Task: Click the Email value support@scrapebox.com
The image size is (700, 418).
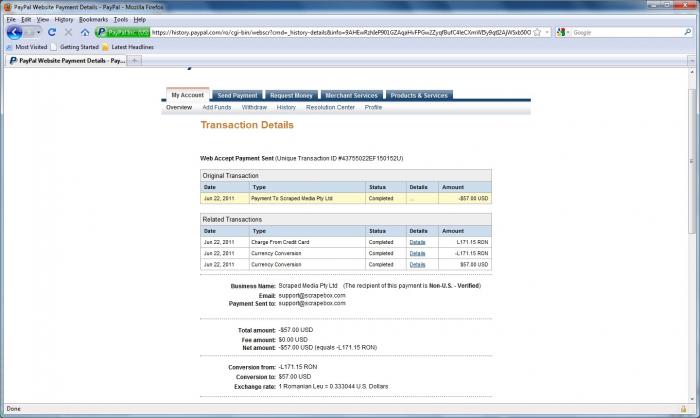Action: pos(312,295)
